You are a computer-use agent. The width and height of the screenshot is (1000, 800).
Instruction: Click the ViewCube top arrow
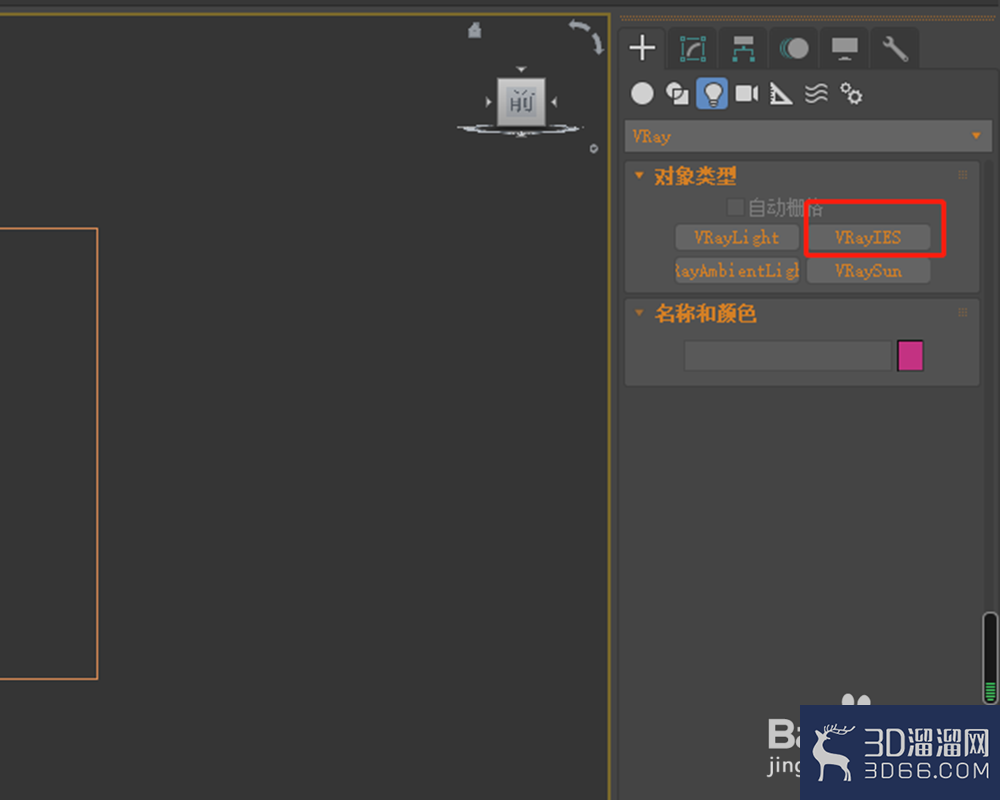[521, 69]
